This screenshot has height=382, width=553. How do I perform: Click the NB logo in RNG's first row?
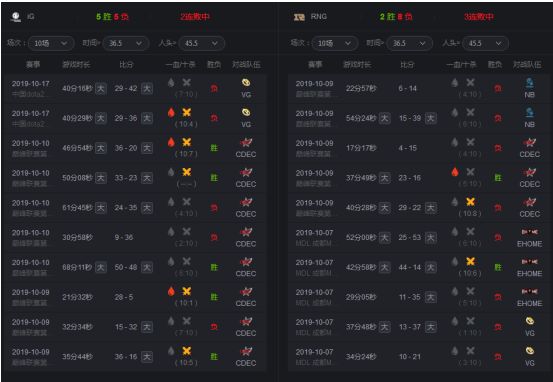pos(529,83)
